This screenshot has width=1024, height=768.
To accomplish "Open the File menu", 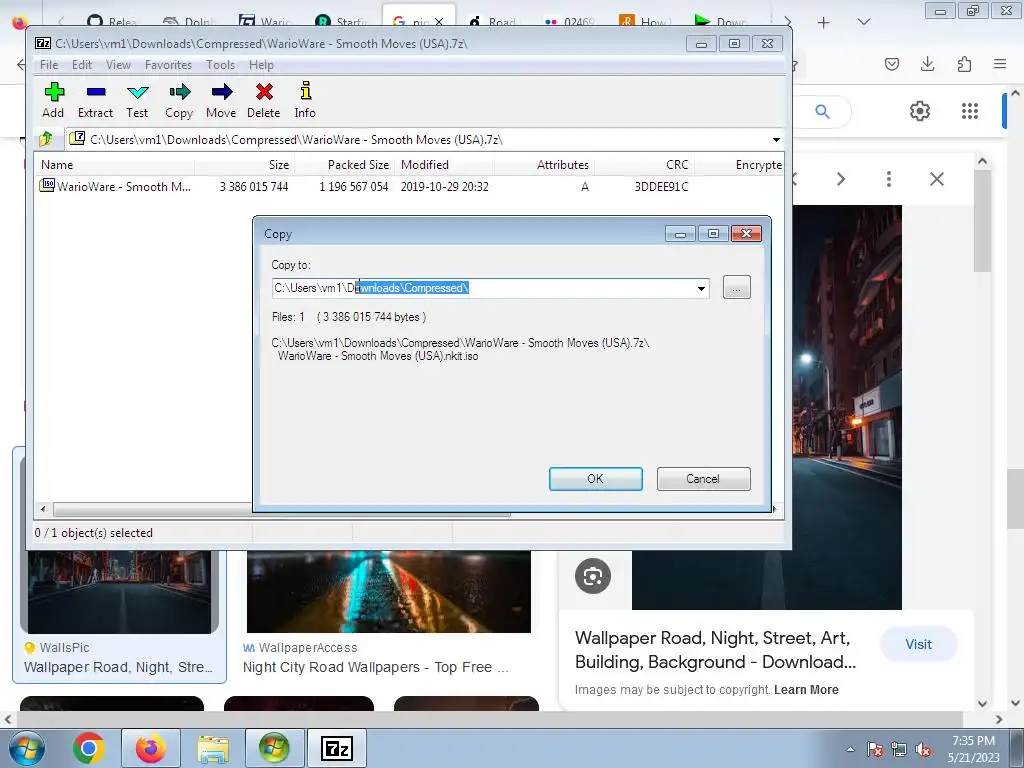I will pos(49,65).
